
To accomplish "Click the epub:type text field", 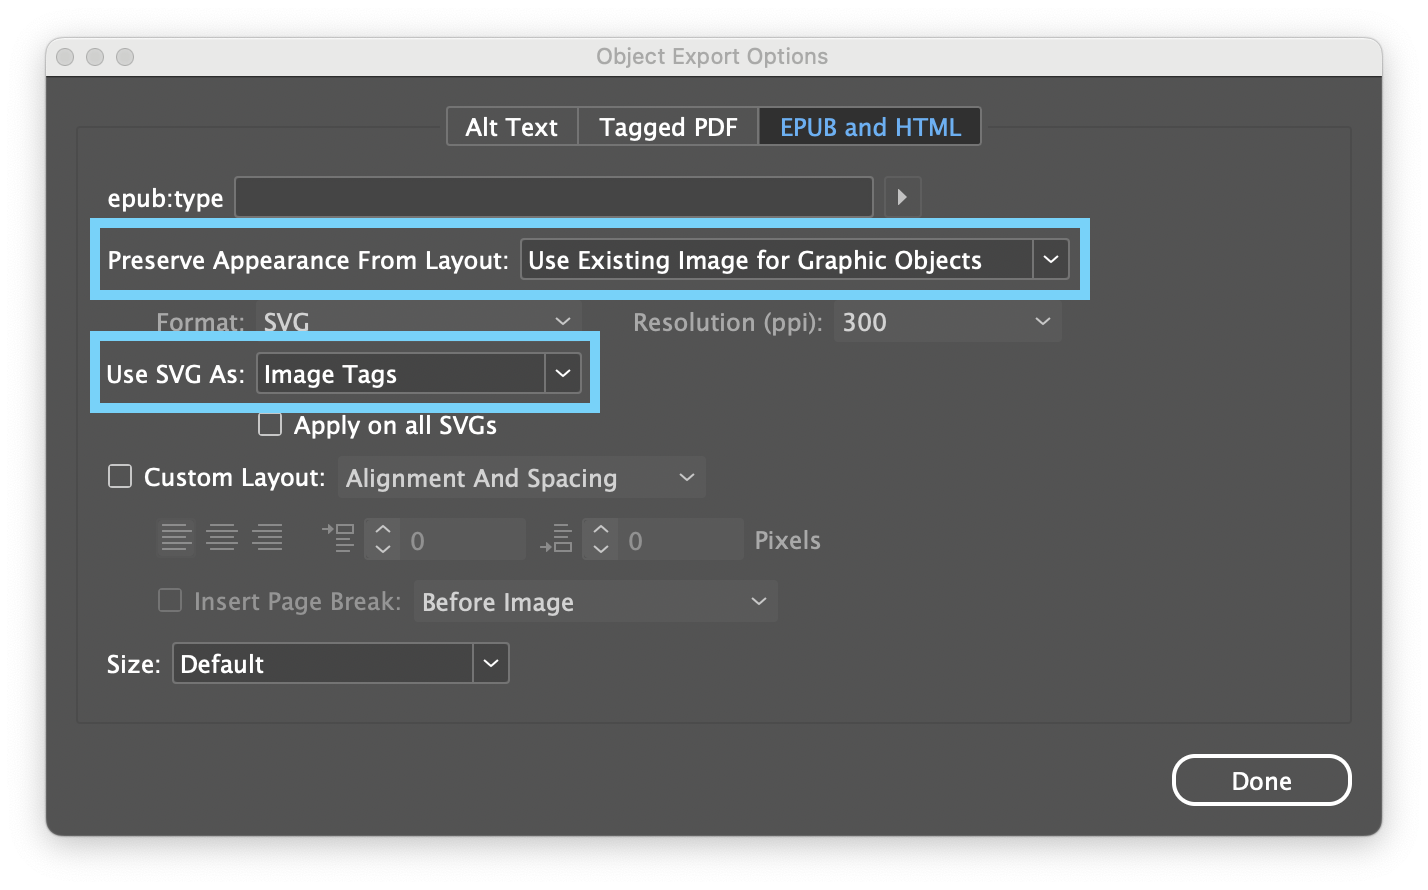I will [554, 197].
